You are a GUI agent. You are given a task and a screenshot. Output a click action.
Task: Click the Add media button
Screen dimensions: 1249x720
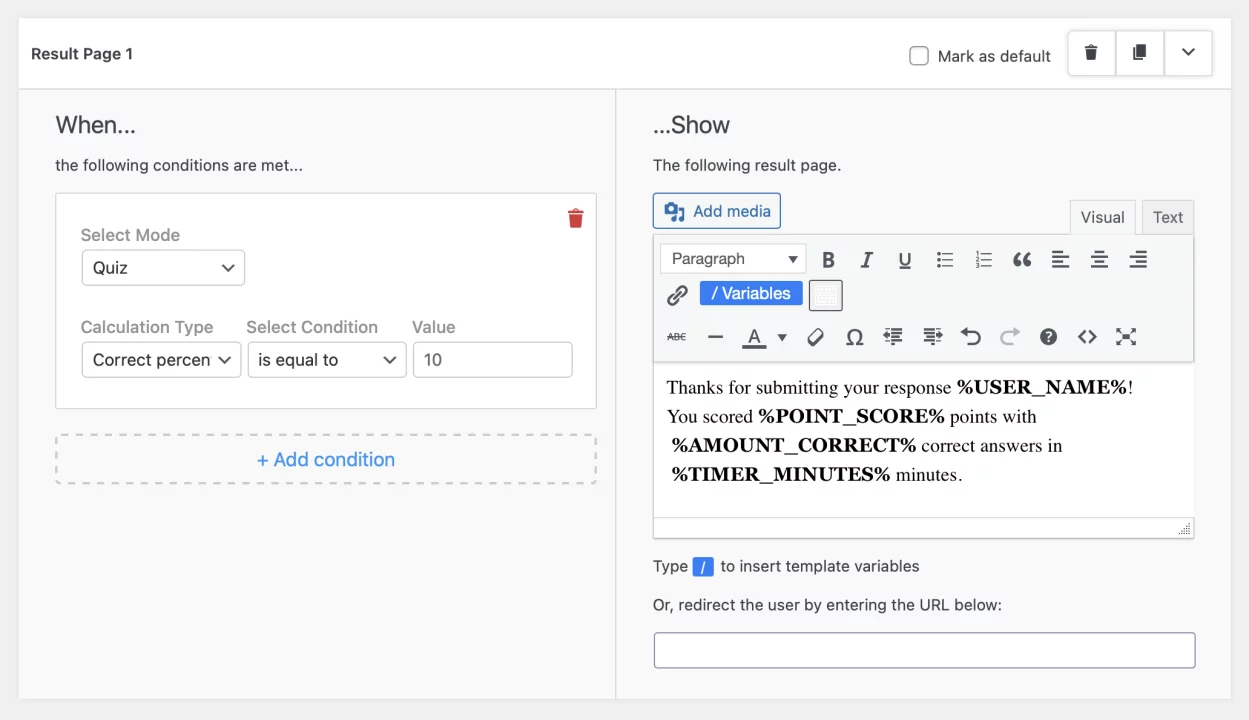point(717,211)
